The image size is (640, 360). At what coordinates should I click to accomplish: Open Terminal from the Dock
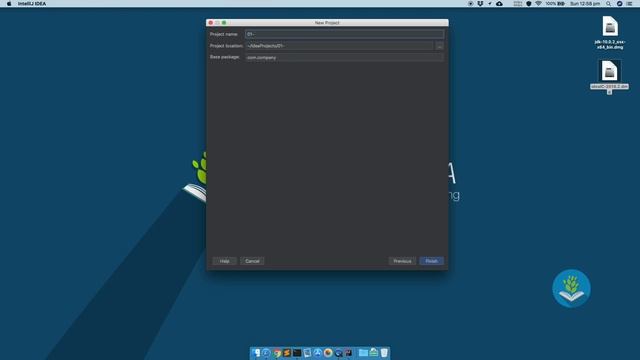click(x=297, y=353)
